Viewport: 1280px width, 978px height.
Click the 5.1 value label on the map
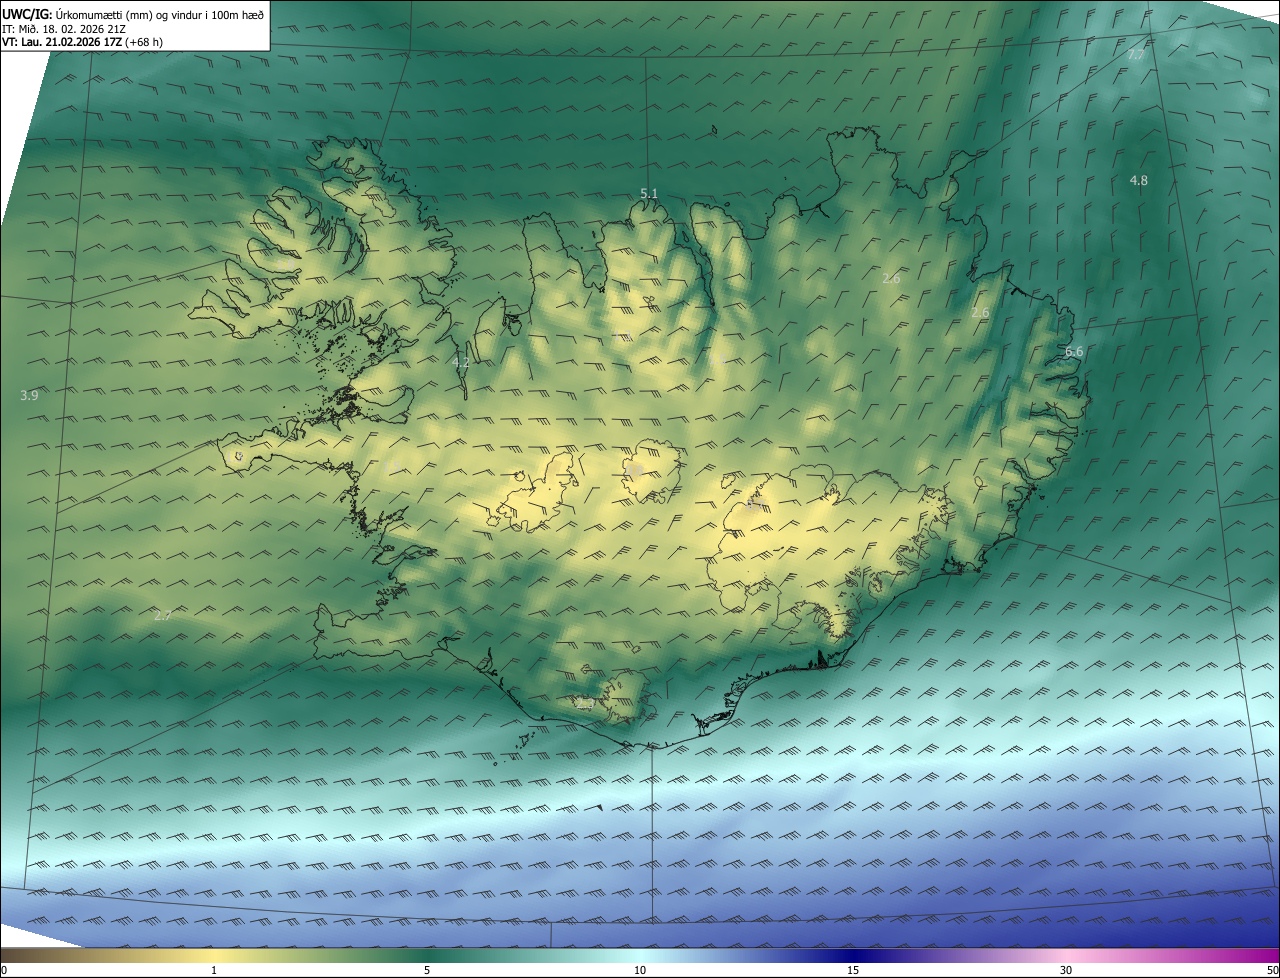[649, 193]
